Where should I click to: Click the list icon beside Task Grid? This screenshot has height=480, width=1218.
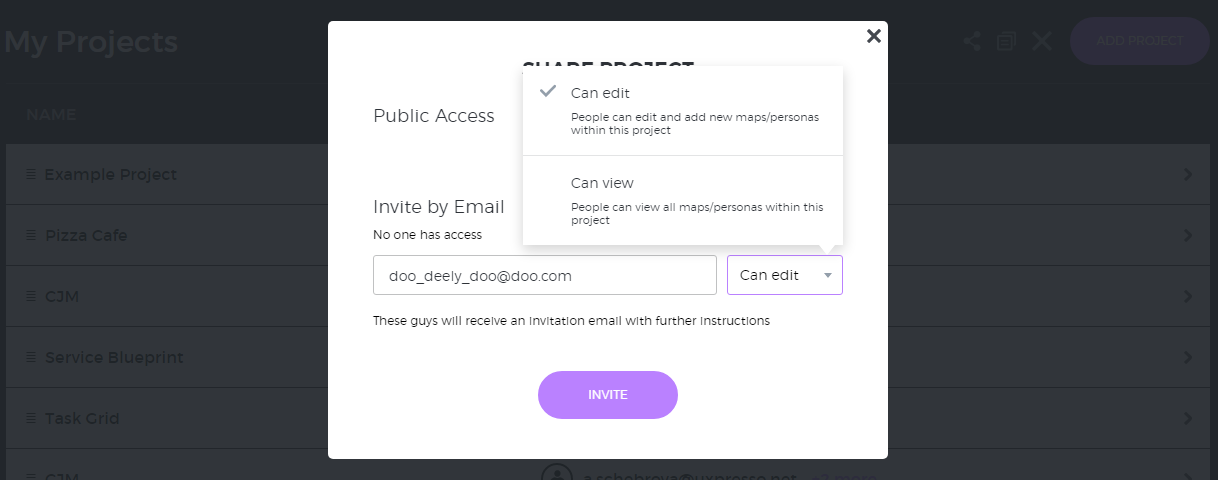(31, 418)
